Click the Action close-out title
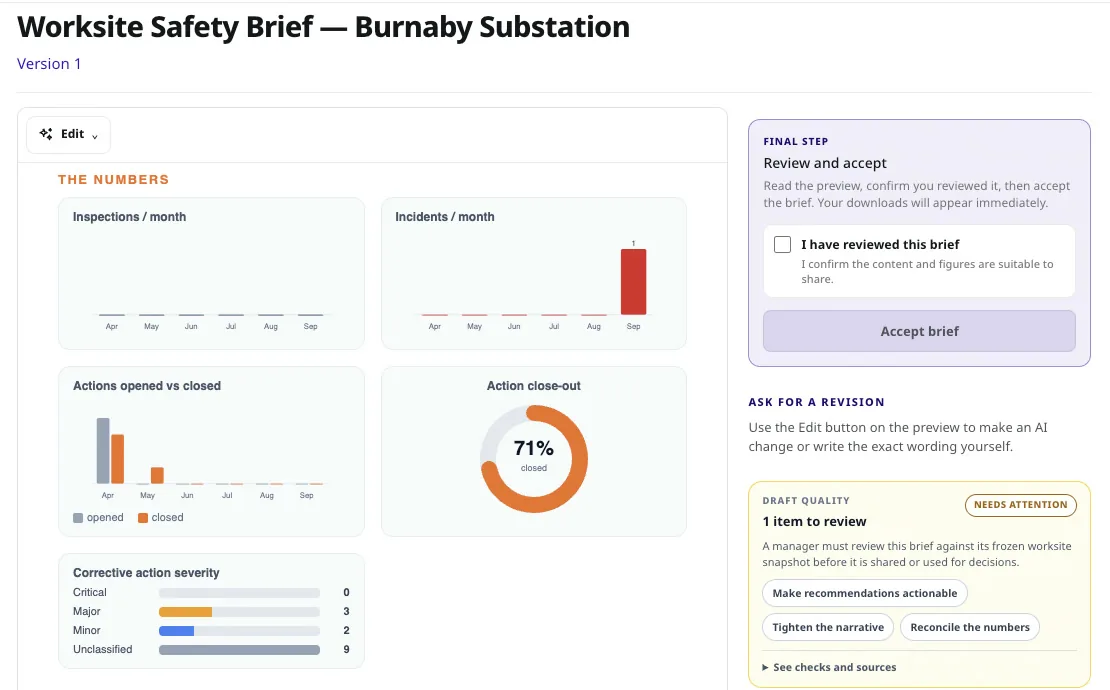 534,386
